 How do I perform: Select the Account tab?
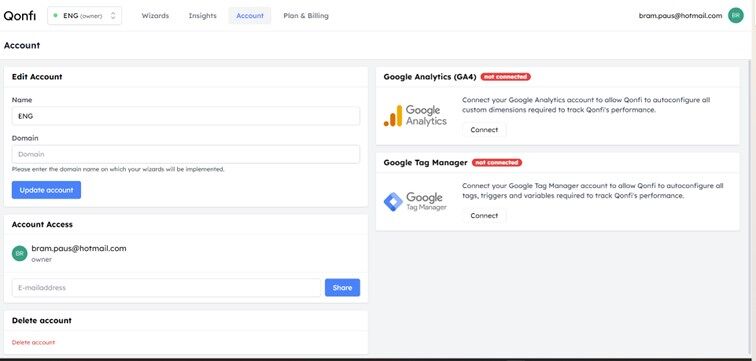(250, 15)
